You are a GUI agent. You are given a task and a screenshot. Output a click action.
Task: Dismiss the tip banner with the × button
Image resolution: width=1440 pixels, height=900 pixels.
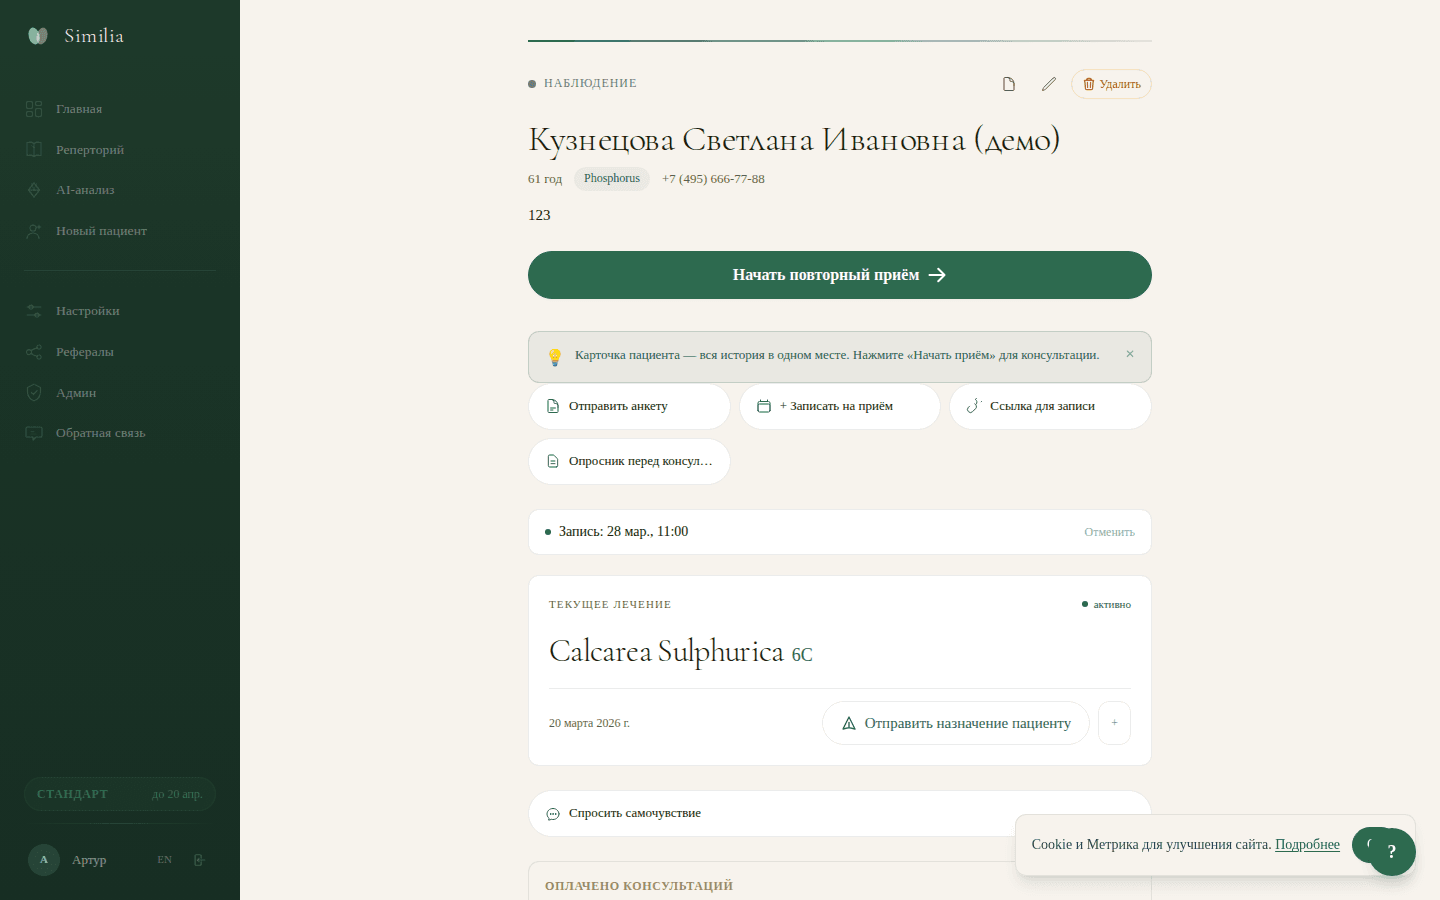pos(1129,353)
